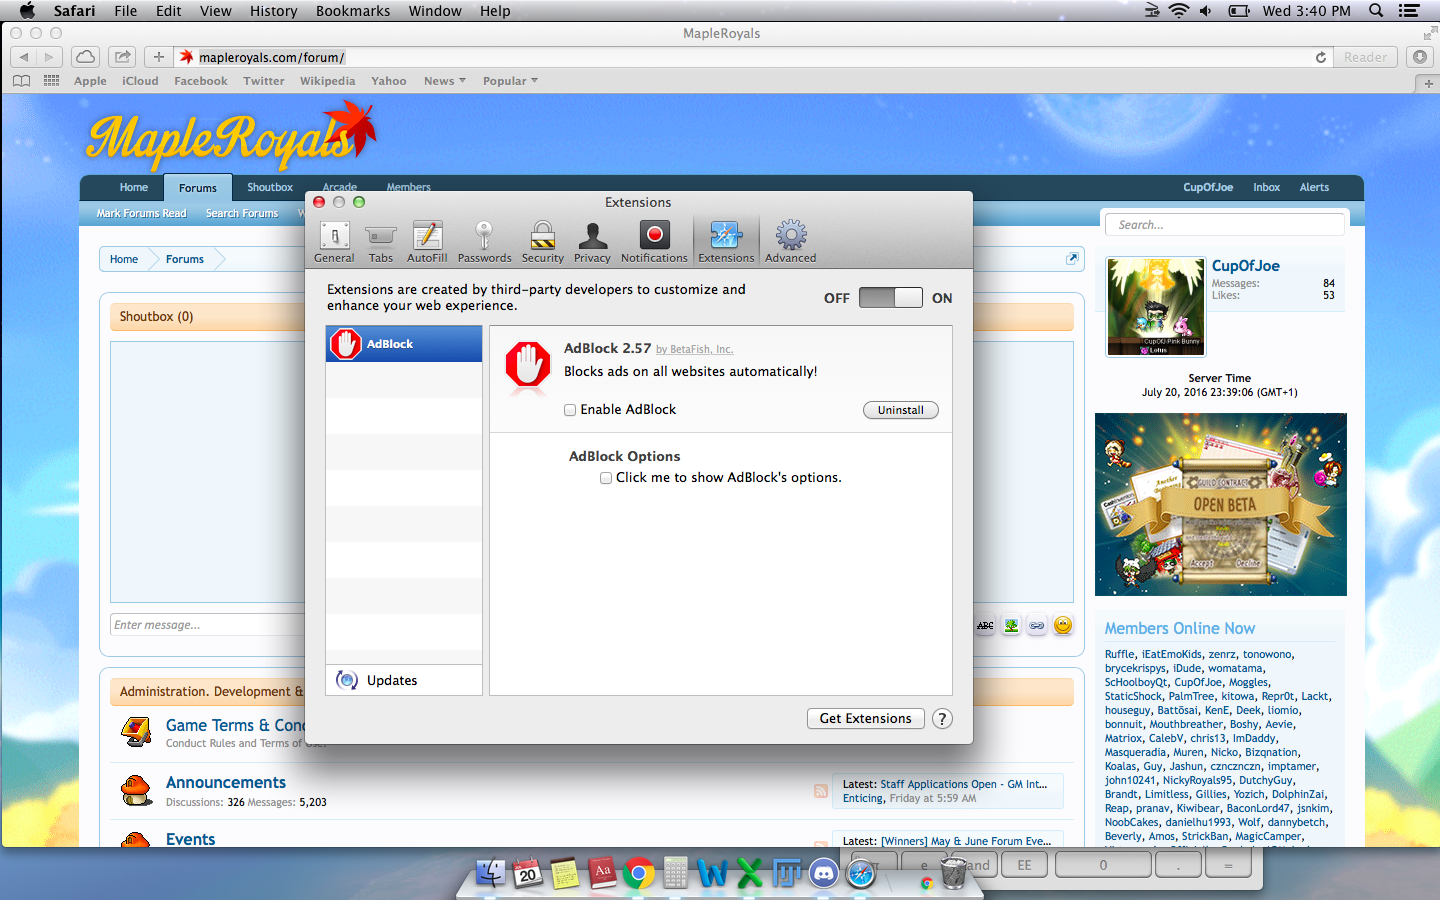Toggle the extensions OFF/ON switch
This screenshot has height=900, width=1440.
pos(890,298)
